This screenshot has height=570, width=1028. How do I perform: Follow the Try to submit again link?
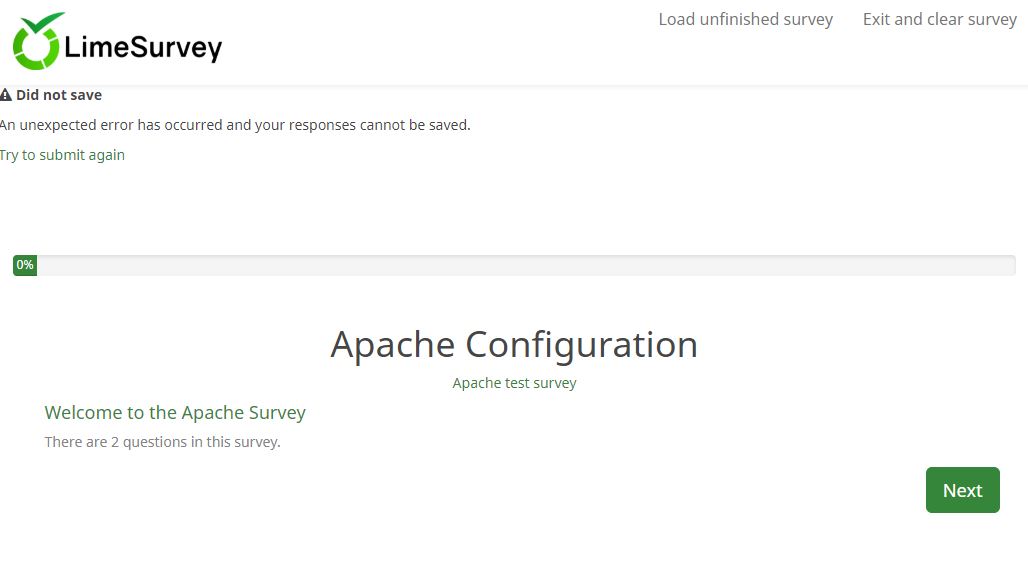(62, 155)
